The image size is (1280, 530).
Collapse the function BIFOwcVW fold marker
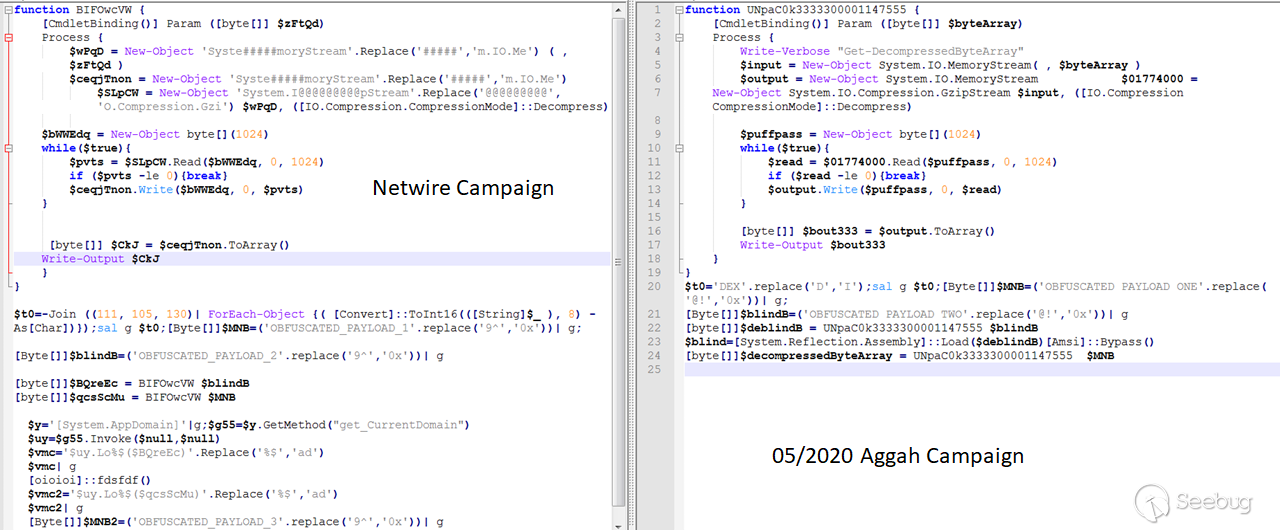coord(8,9)
